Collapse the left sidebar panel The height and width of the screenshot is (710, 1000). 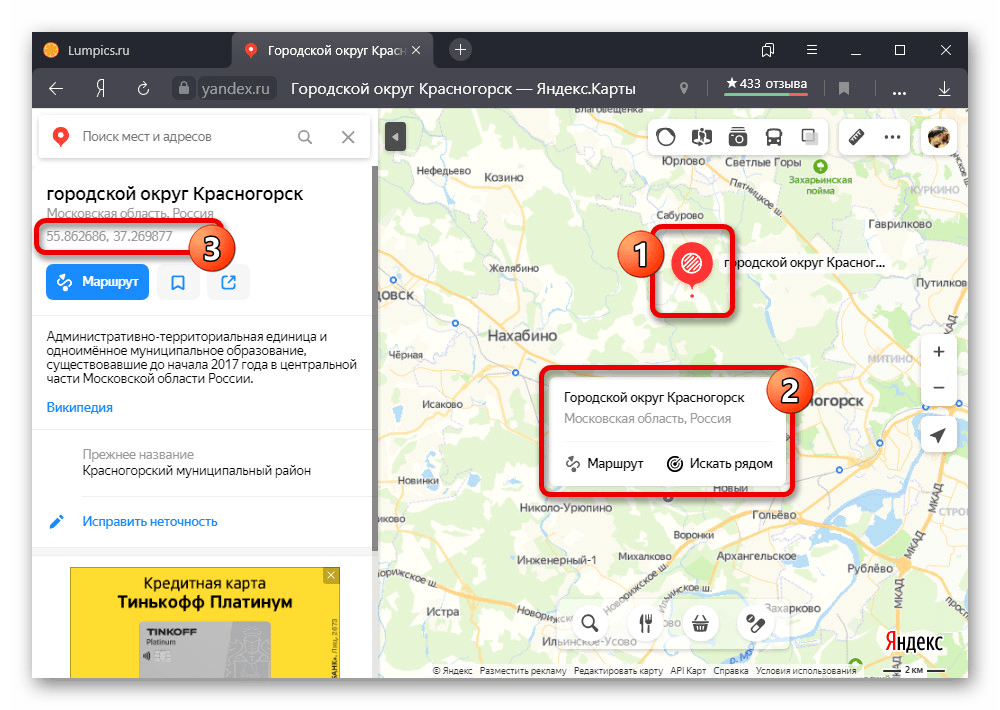(x=395, y=136)
